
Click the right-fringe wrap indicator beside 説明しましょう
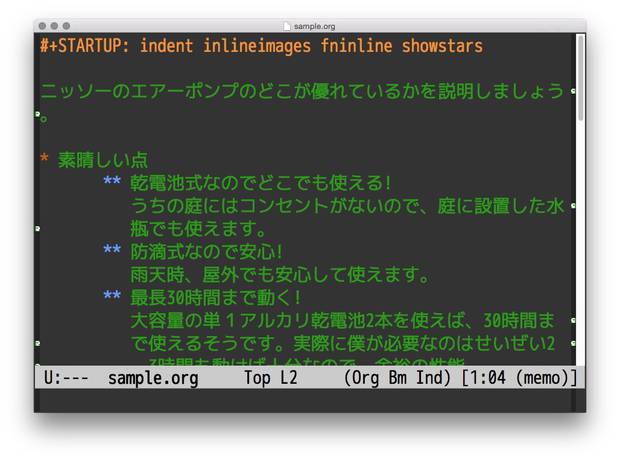[x=573, y=91]
